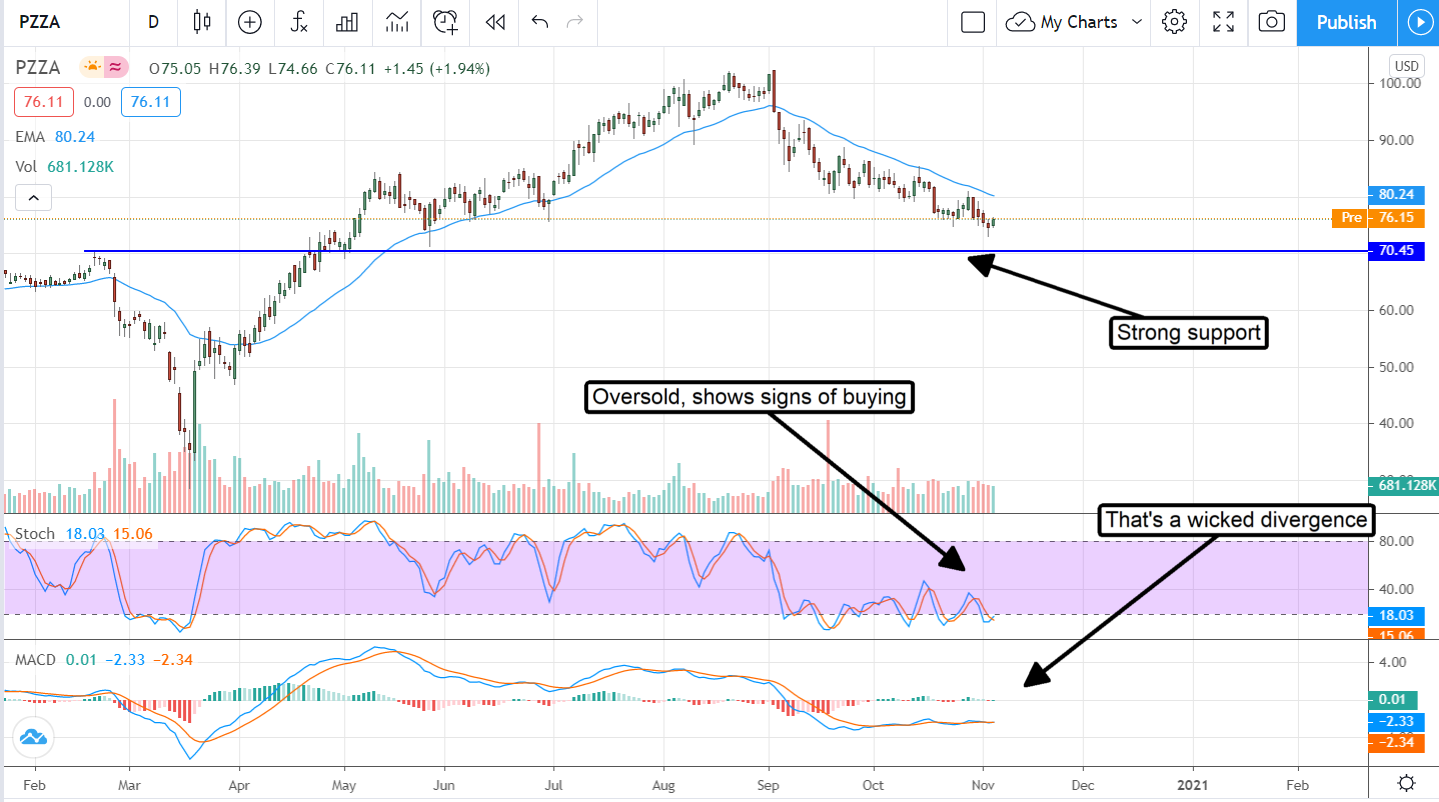Enter fullscreen mode
The width and height of the screenshot is (1439, 802).
pos(1223,22)
